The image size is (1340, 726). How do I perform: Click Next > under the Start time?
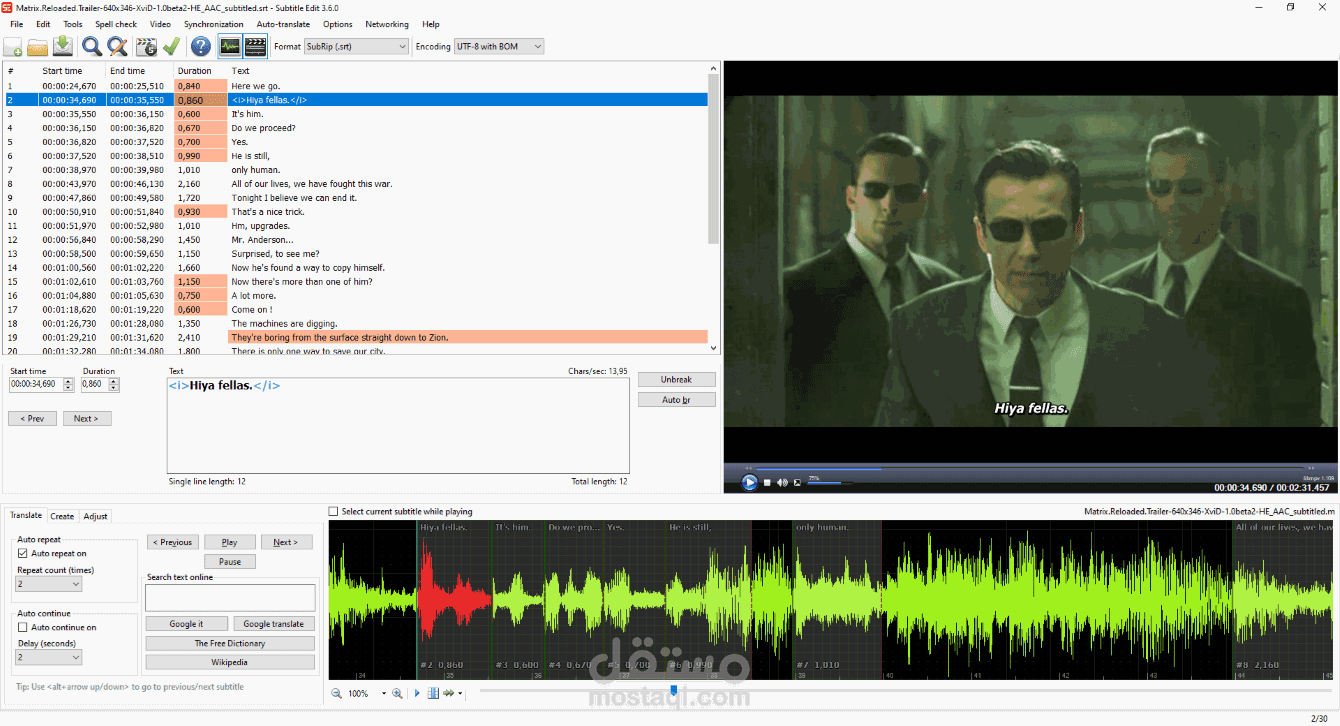(87, 419)
